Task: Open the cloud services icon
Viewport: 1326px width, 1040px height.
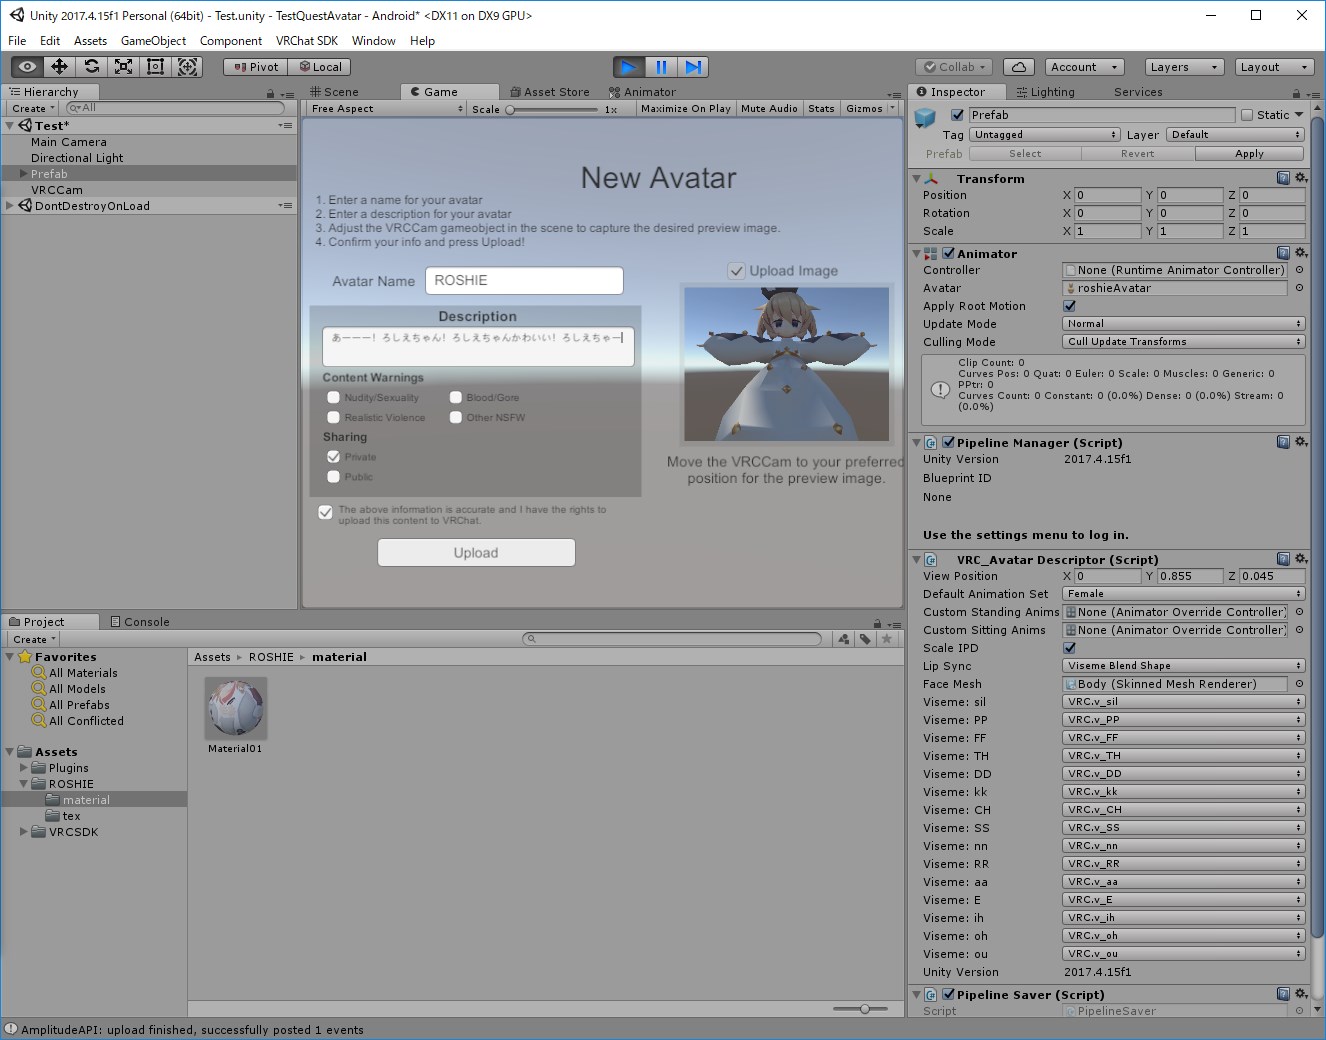Action: click(1018, 67)
